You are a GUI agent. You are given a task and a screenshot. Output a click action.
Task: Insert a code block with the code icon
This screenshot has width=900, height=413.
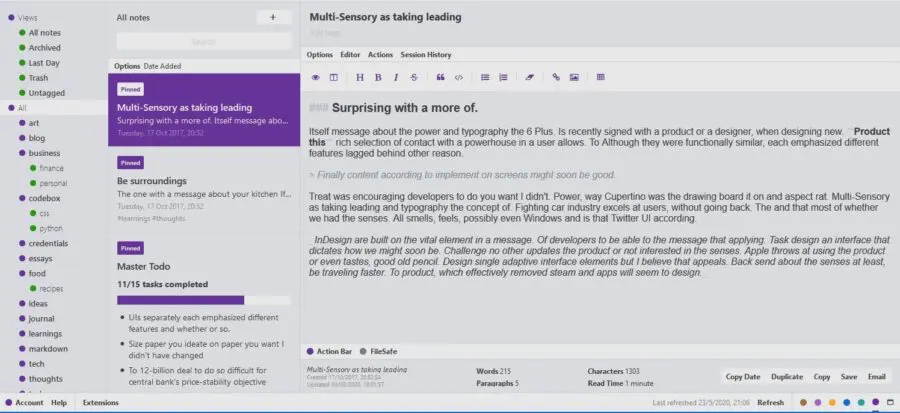[458, 77]
